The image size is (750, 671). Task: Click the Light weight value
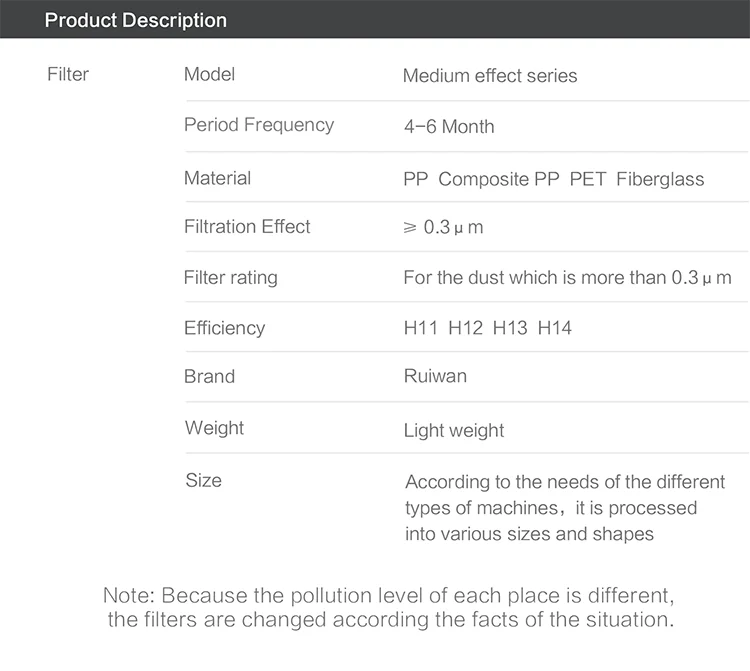(x=454, y=431)
